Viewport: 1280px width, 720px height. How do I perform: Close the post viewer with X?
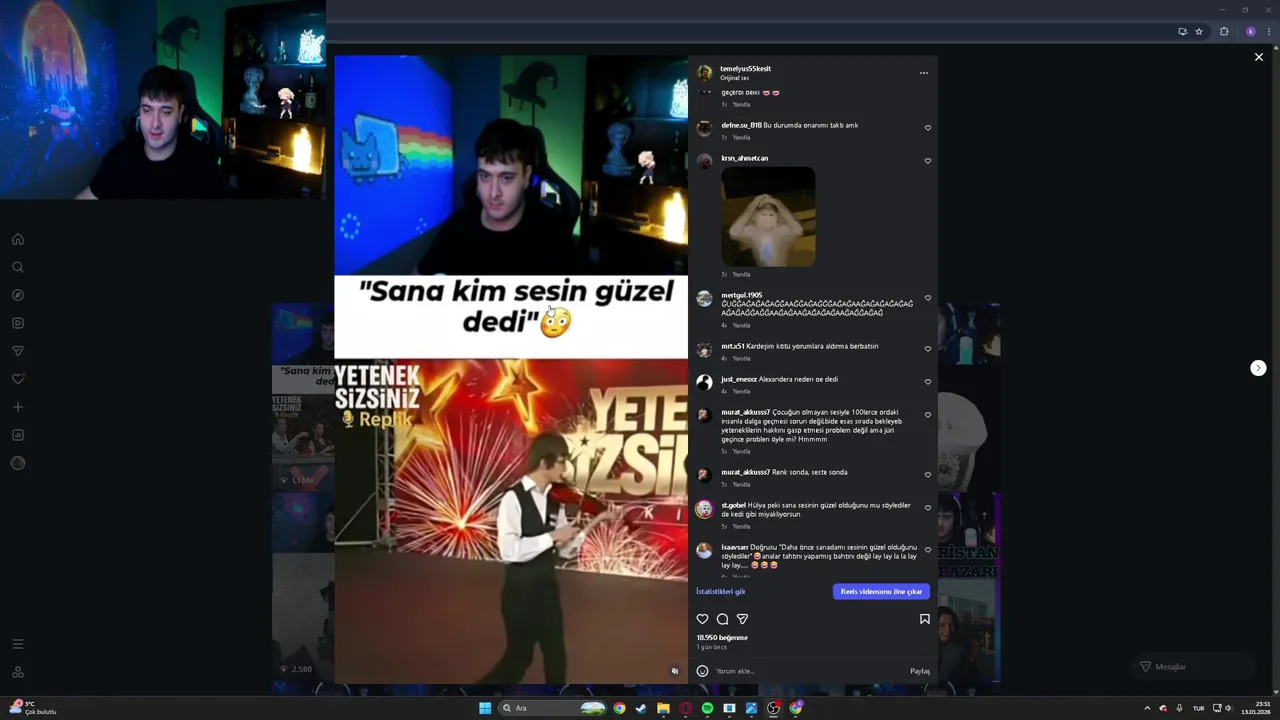coord(1259,57)
